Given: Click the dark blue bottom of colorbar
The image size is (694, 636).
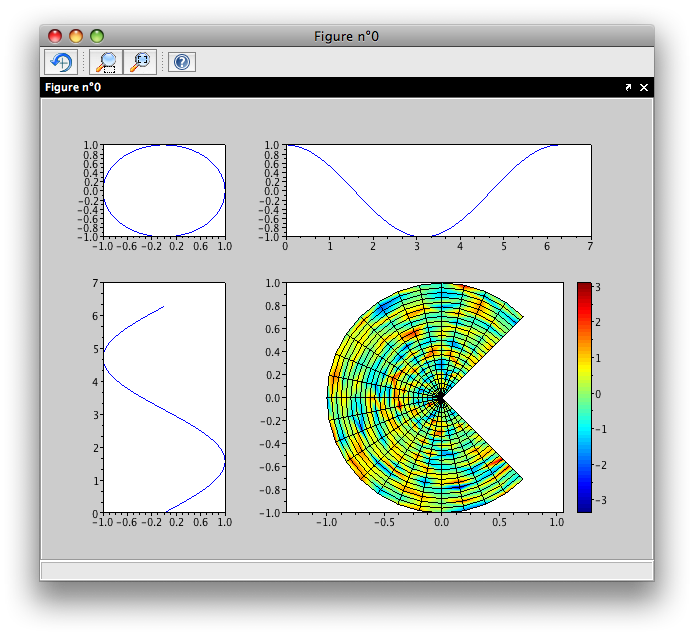Looking at the screenshot, I should 584,506.
